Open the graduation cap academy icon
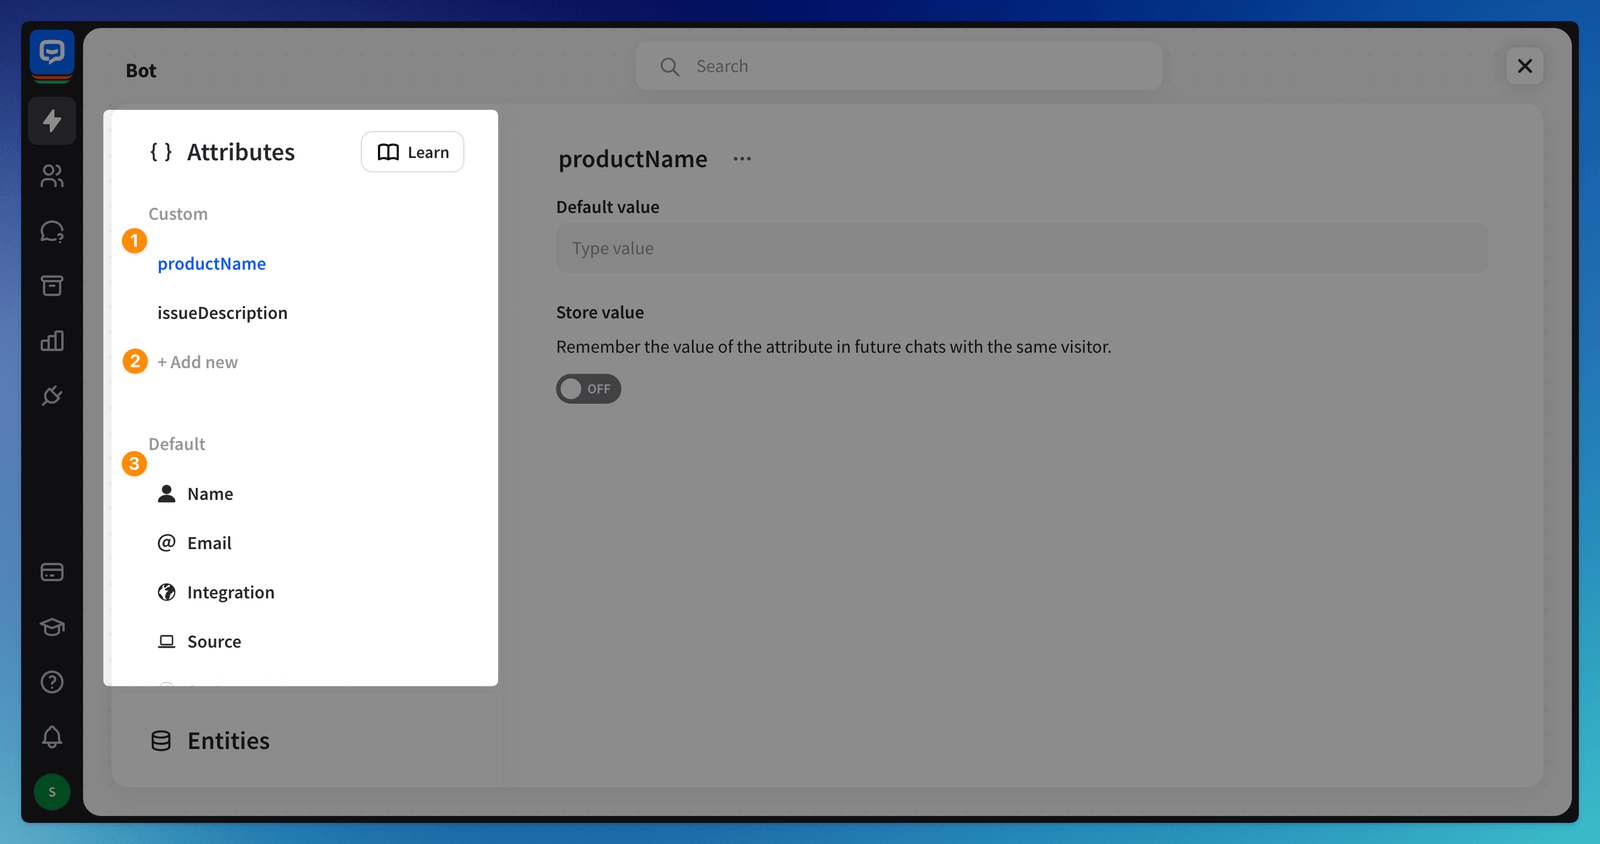The height and width of the screenshot is (844, 1600). click(x=52, y=627)
